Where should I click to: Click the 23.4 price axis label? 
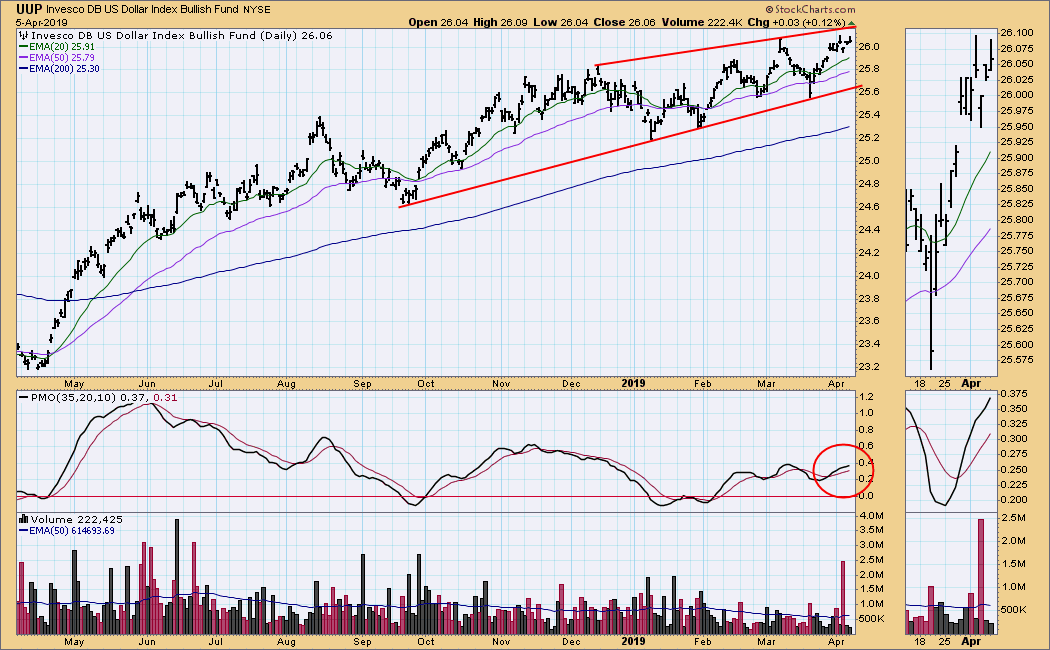(868, 344)
